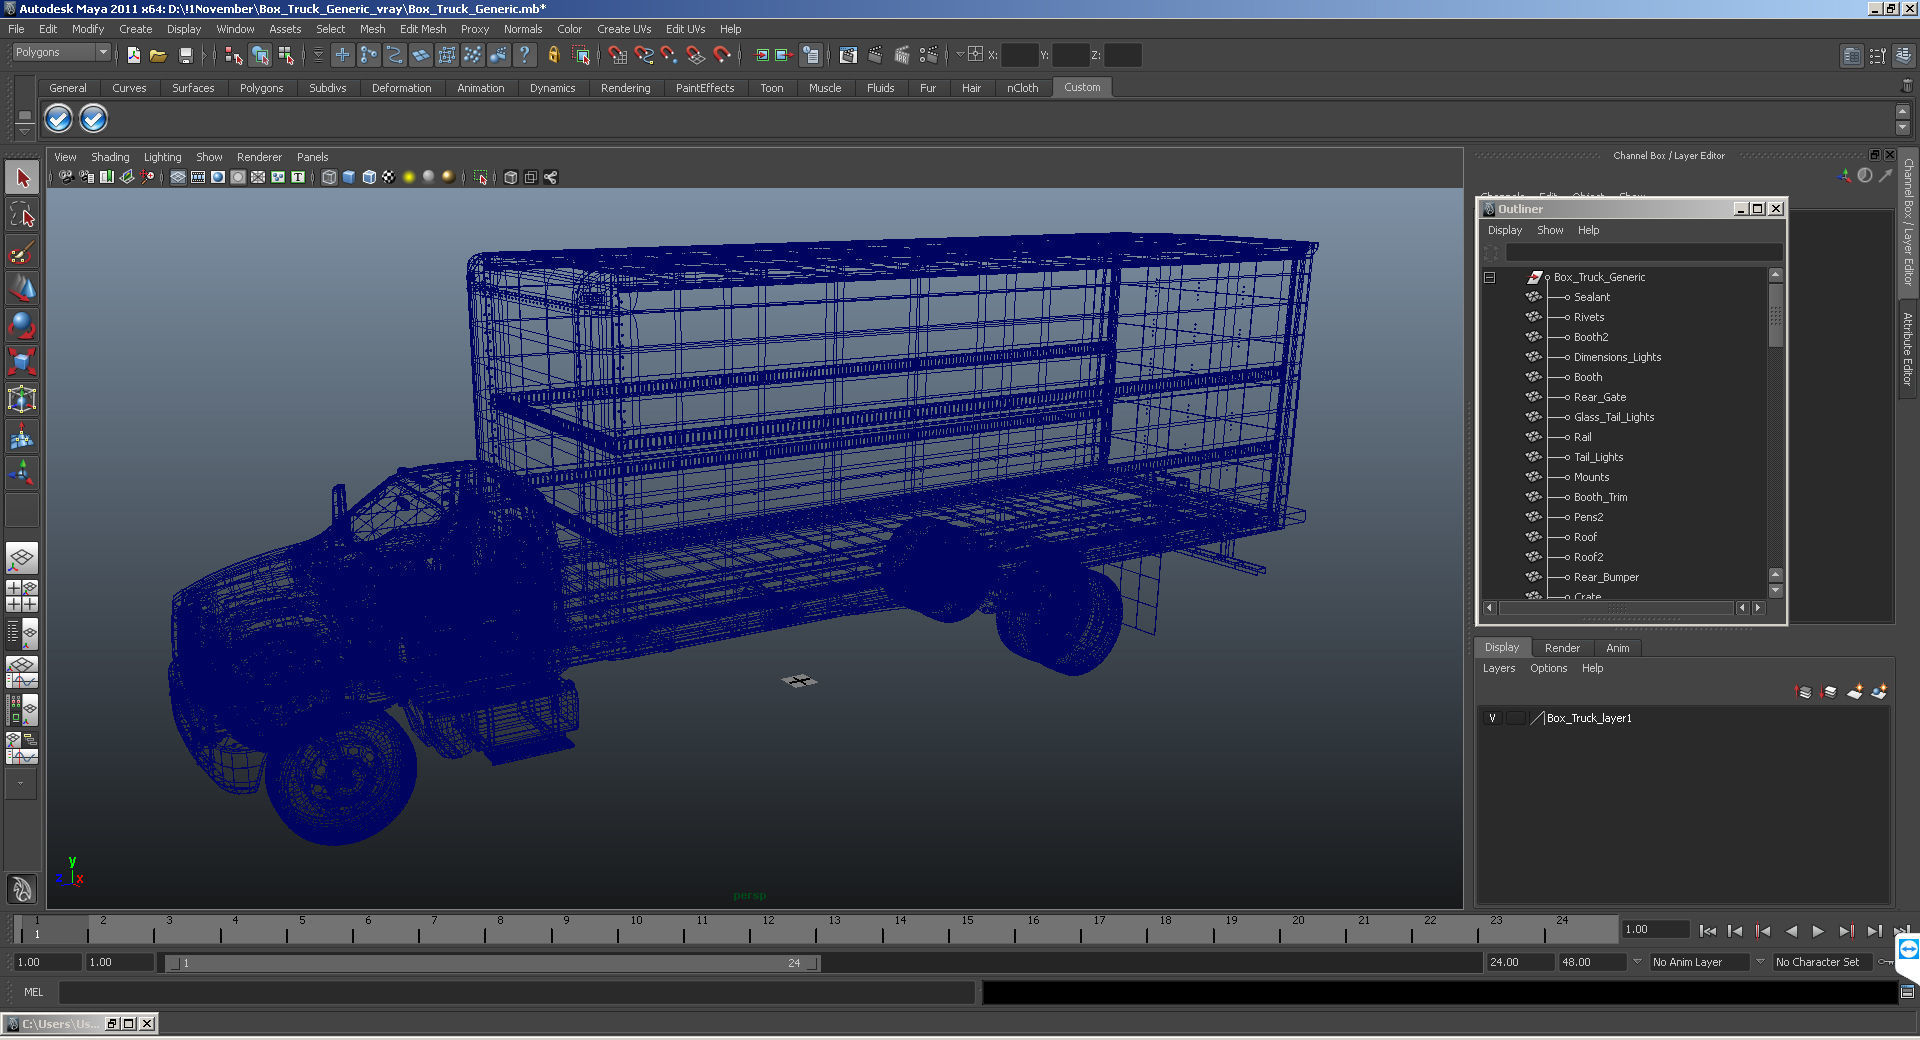Toggle smooth shade all in viewport
1920x1040 pixels.
[x=349, y=177]
